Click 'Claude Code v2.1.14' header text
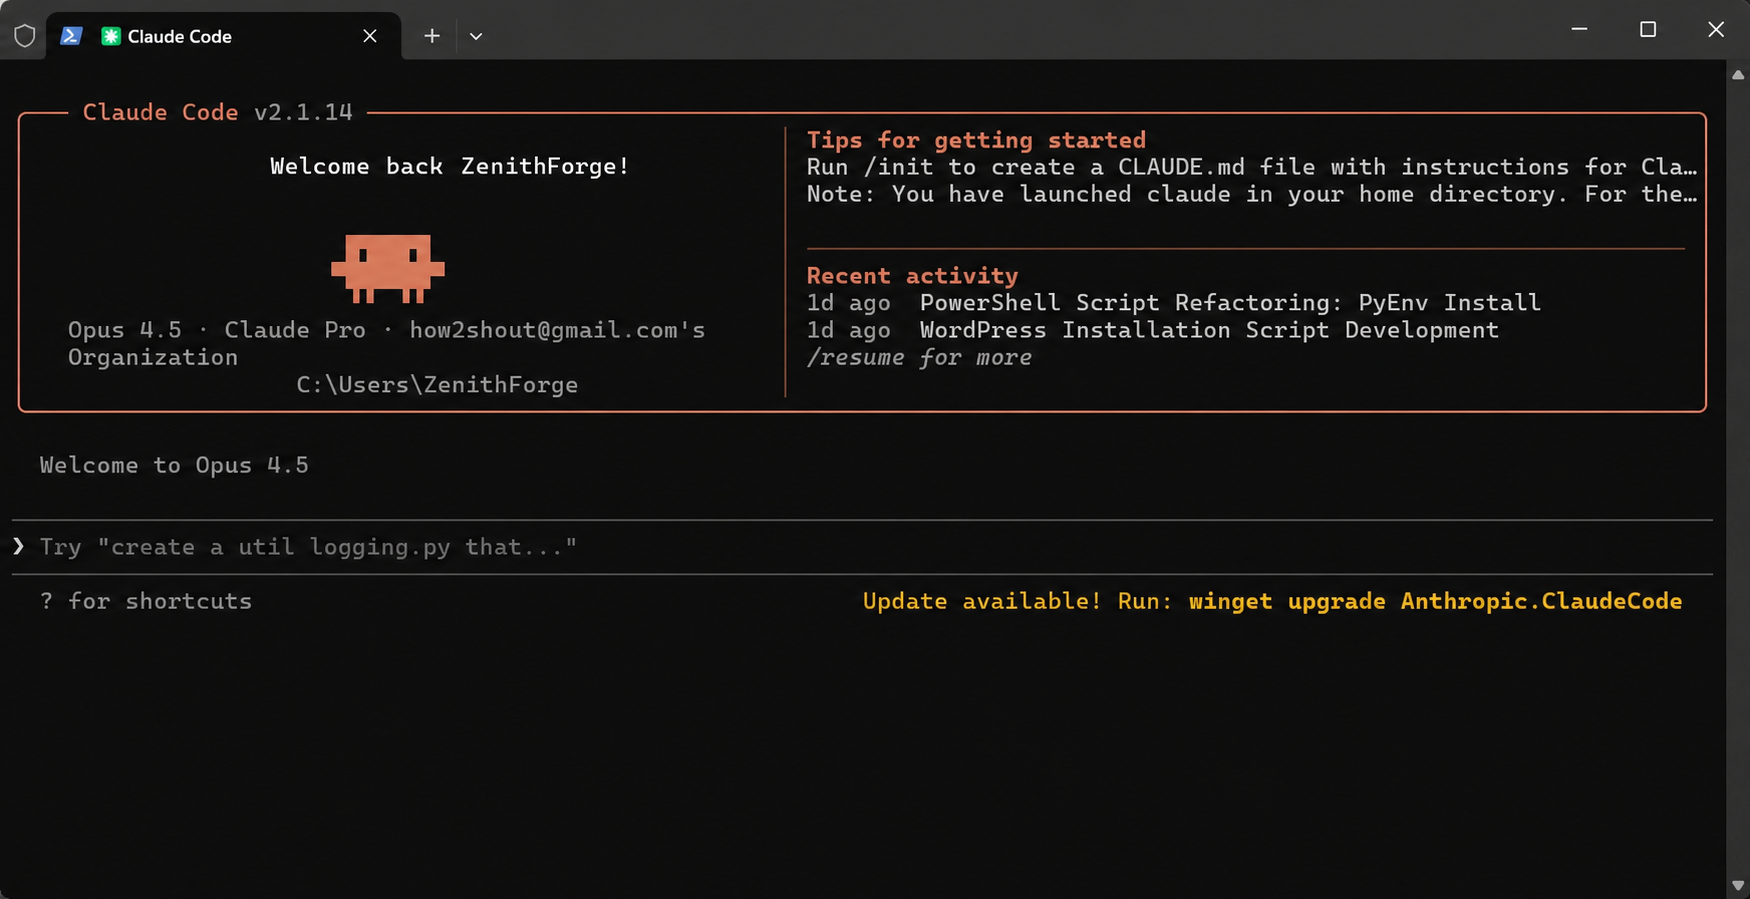The height and width of the screenshot is (899, 1750). 217,112
